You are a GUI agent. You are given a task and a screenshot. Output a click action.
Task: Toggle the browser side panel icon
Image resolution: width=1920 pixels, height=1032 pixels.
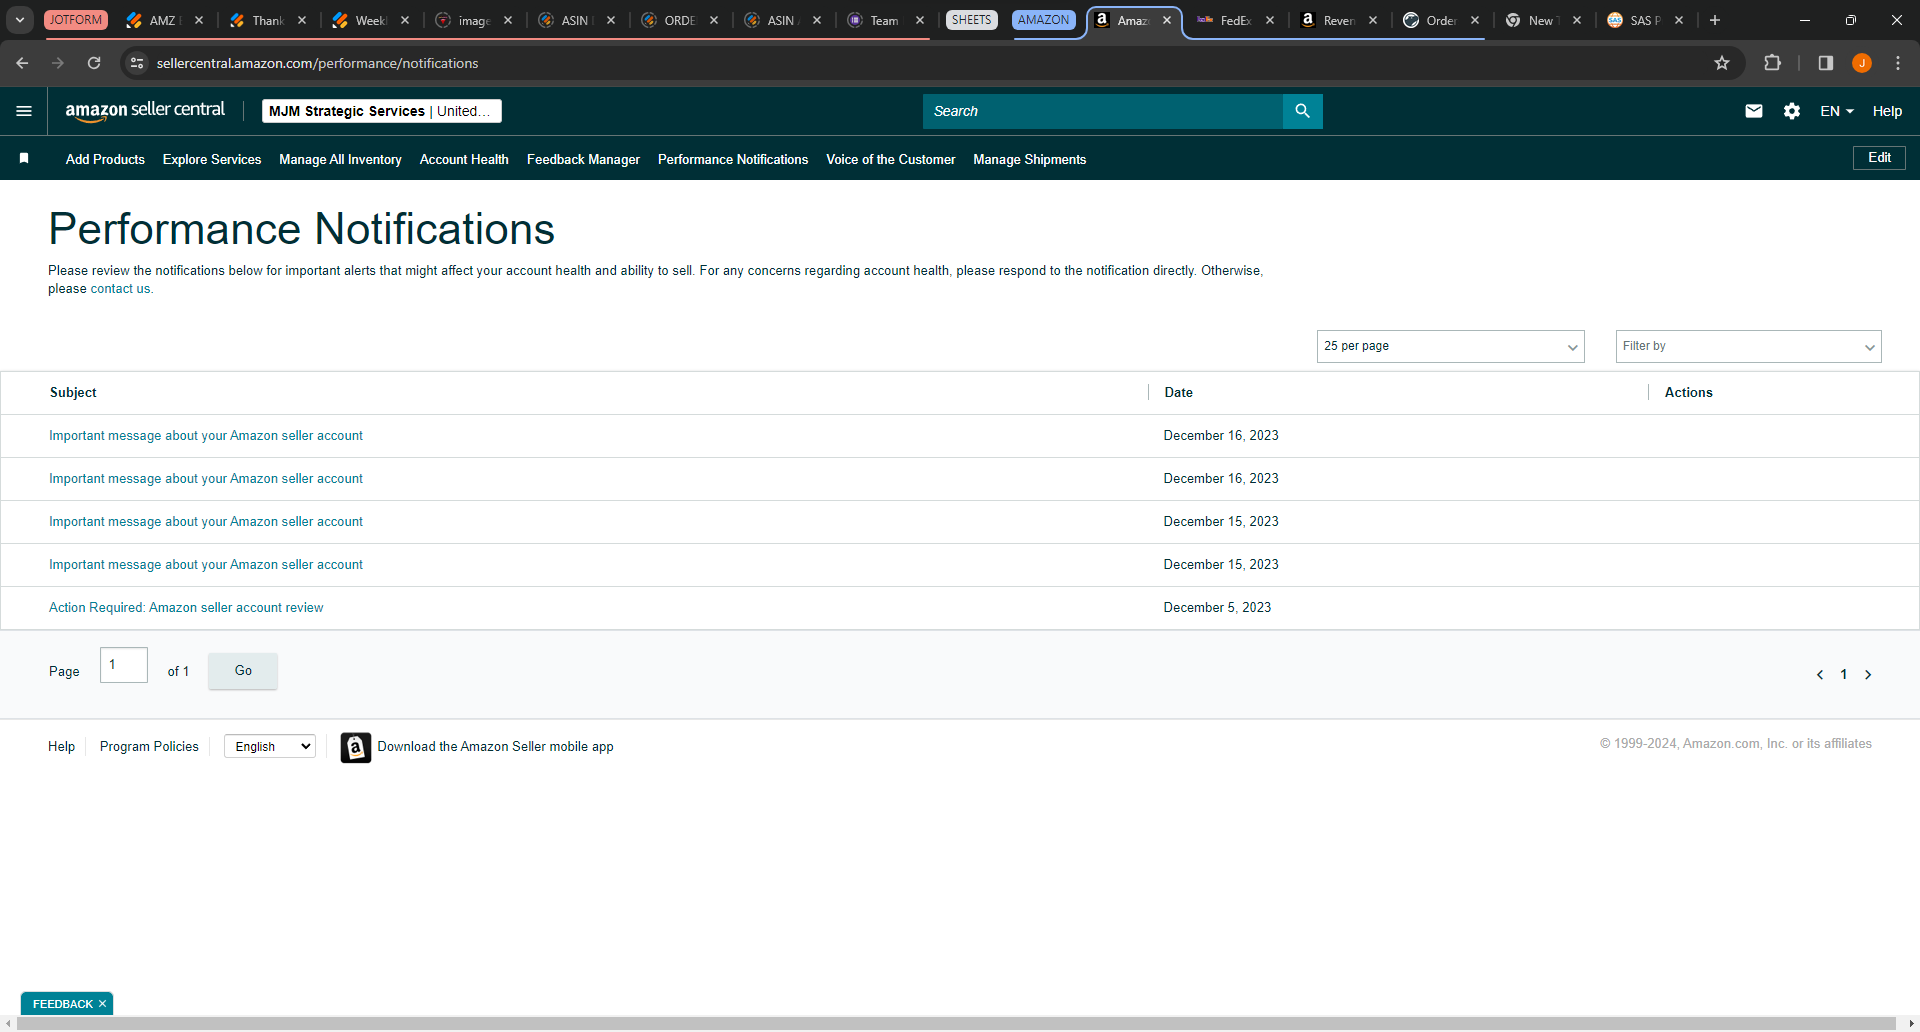(x=1826, y=63)
